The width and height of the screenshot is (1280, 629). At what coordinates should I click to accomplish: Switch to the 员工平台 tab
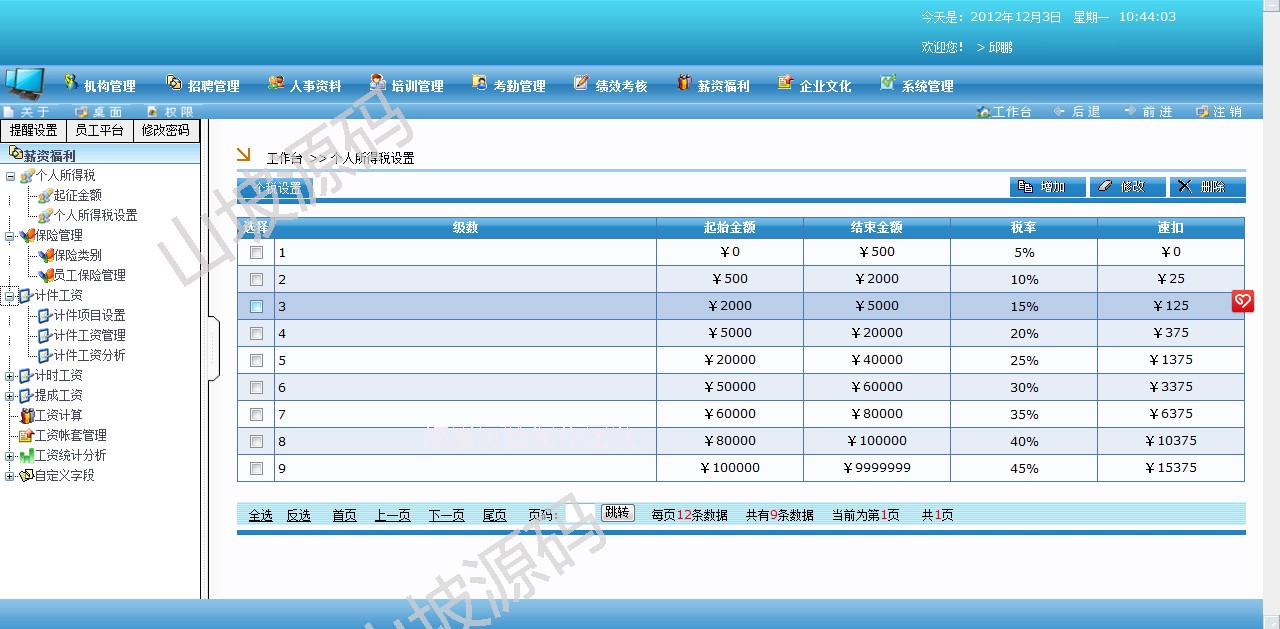click(x=100, y=131)
